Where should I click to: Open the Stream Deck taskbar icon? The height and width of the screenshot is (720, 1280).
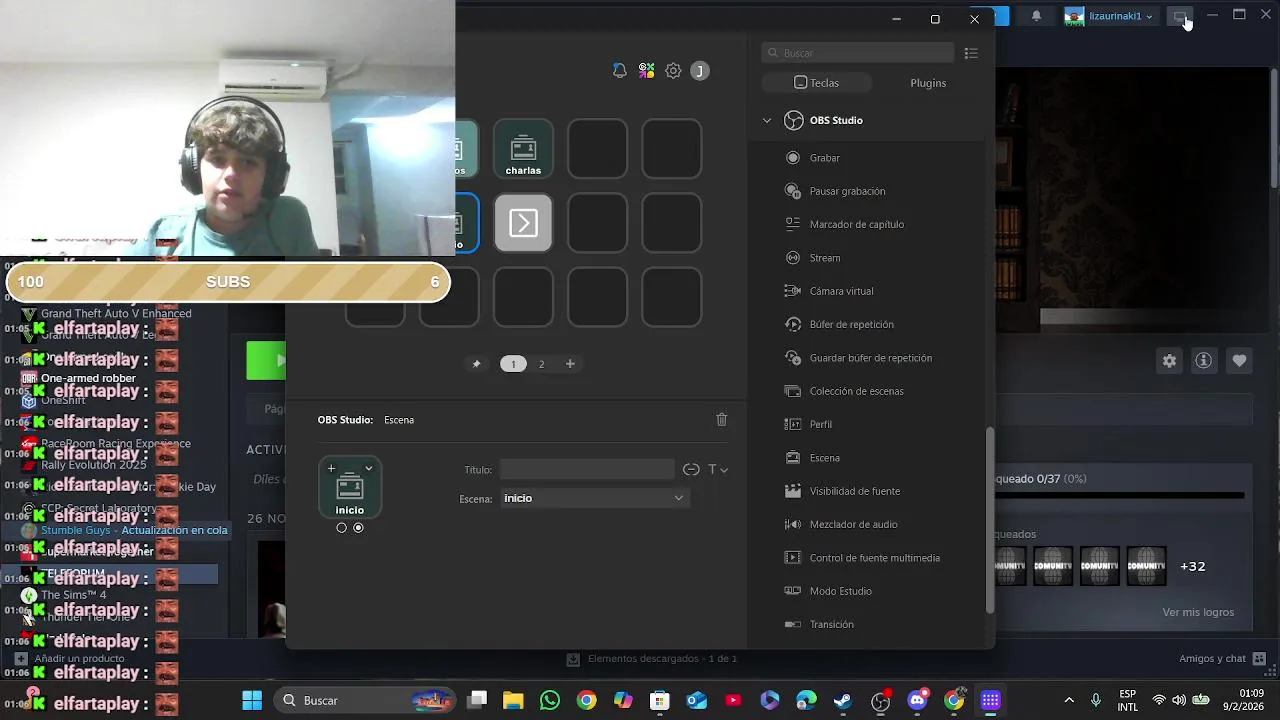click(990, 700)
